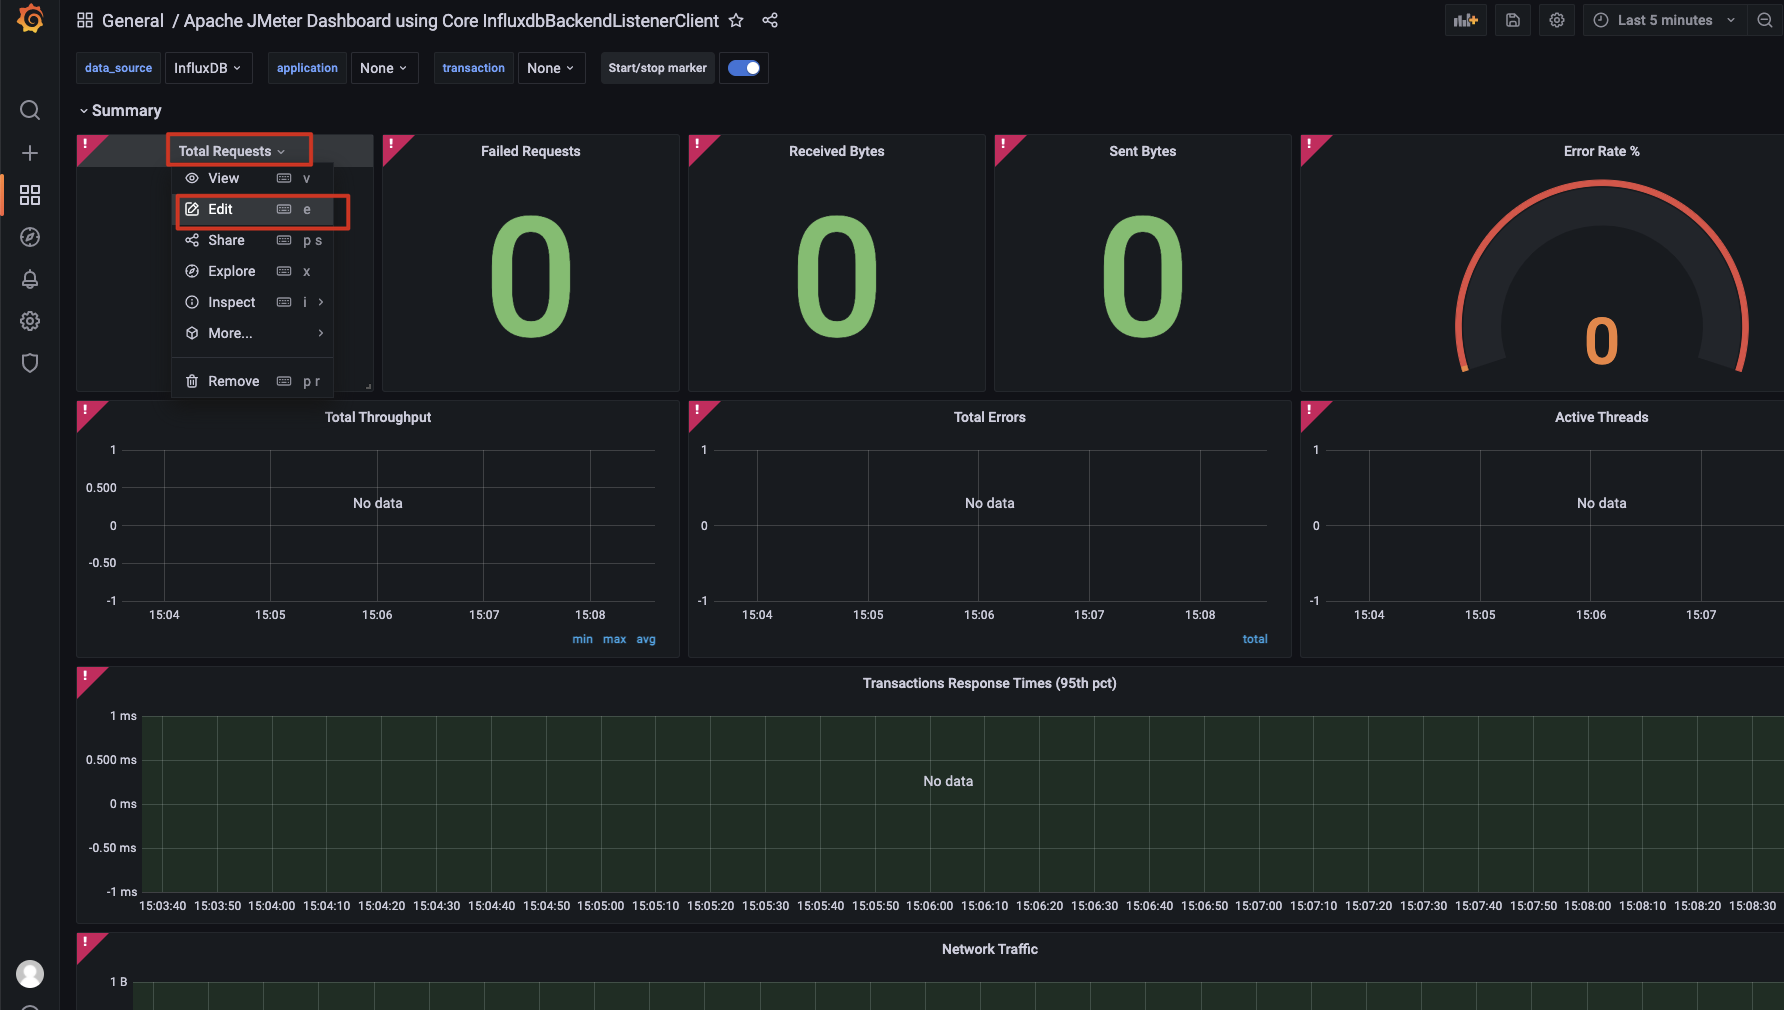Click the Total Throughput panel title
Image resolution: width=1784 pixels, height=1010 pixels.
coord(378,417)
